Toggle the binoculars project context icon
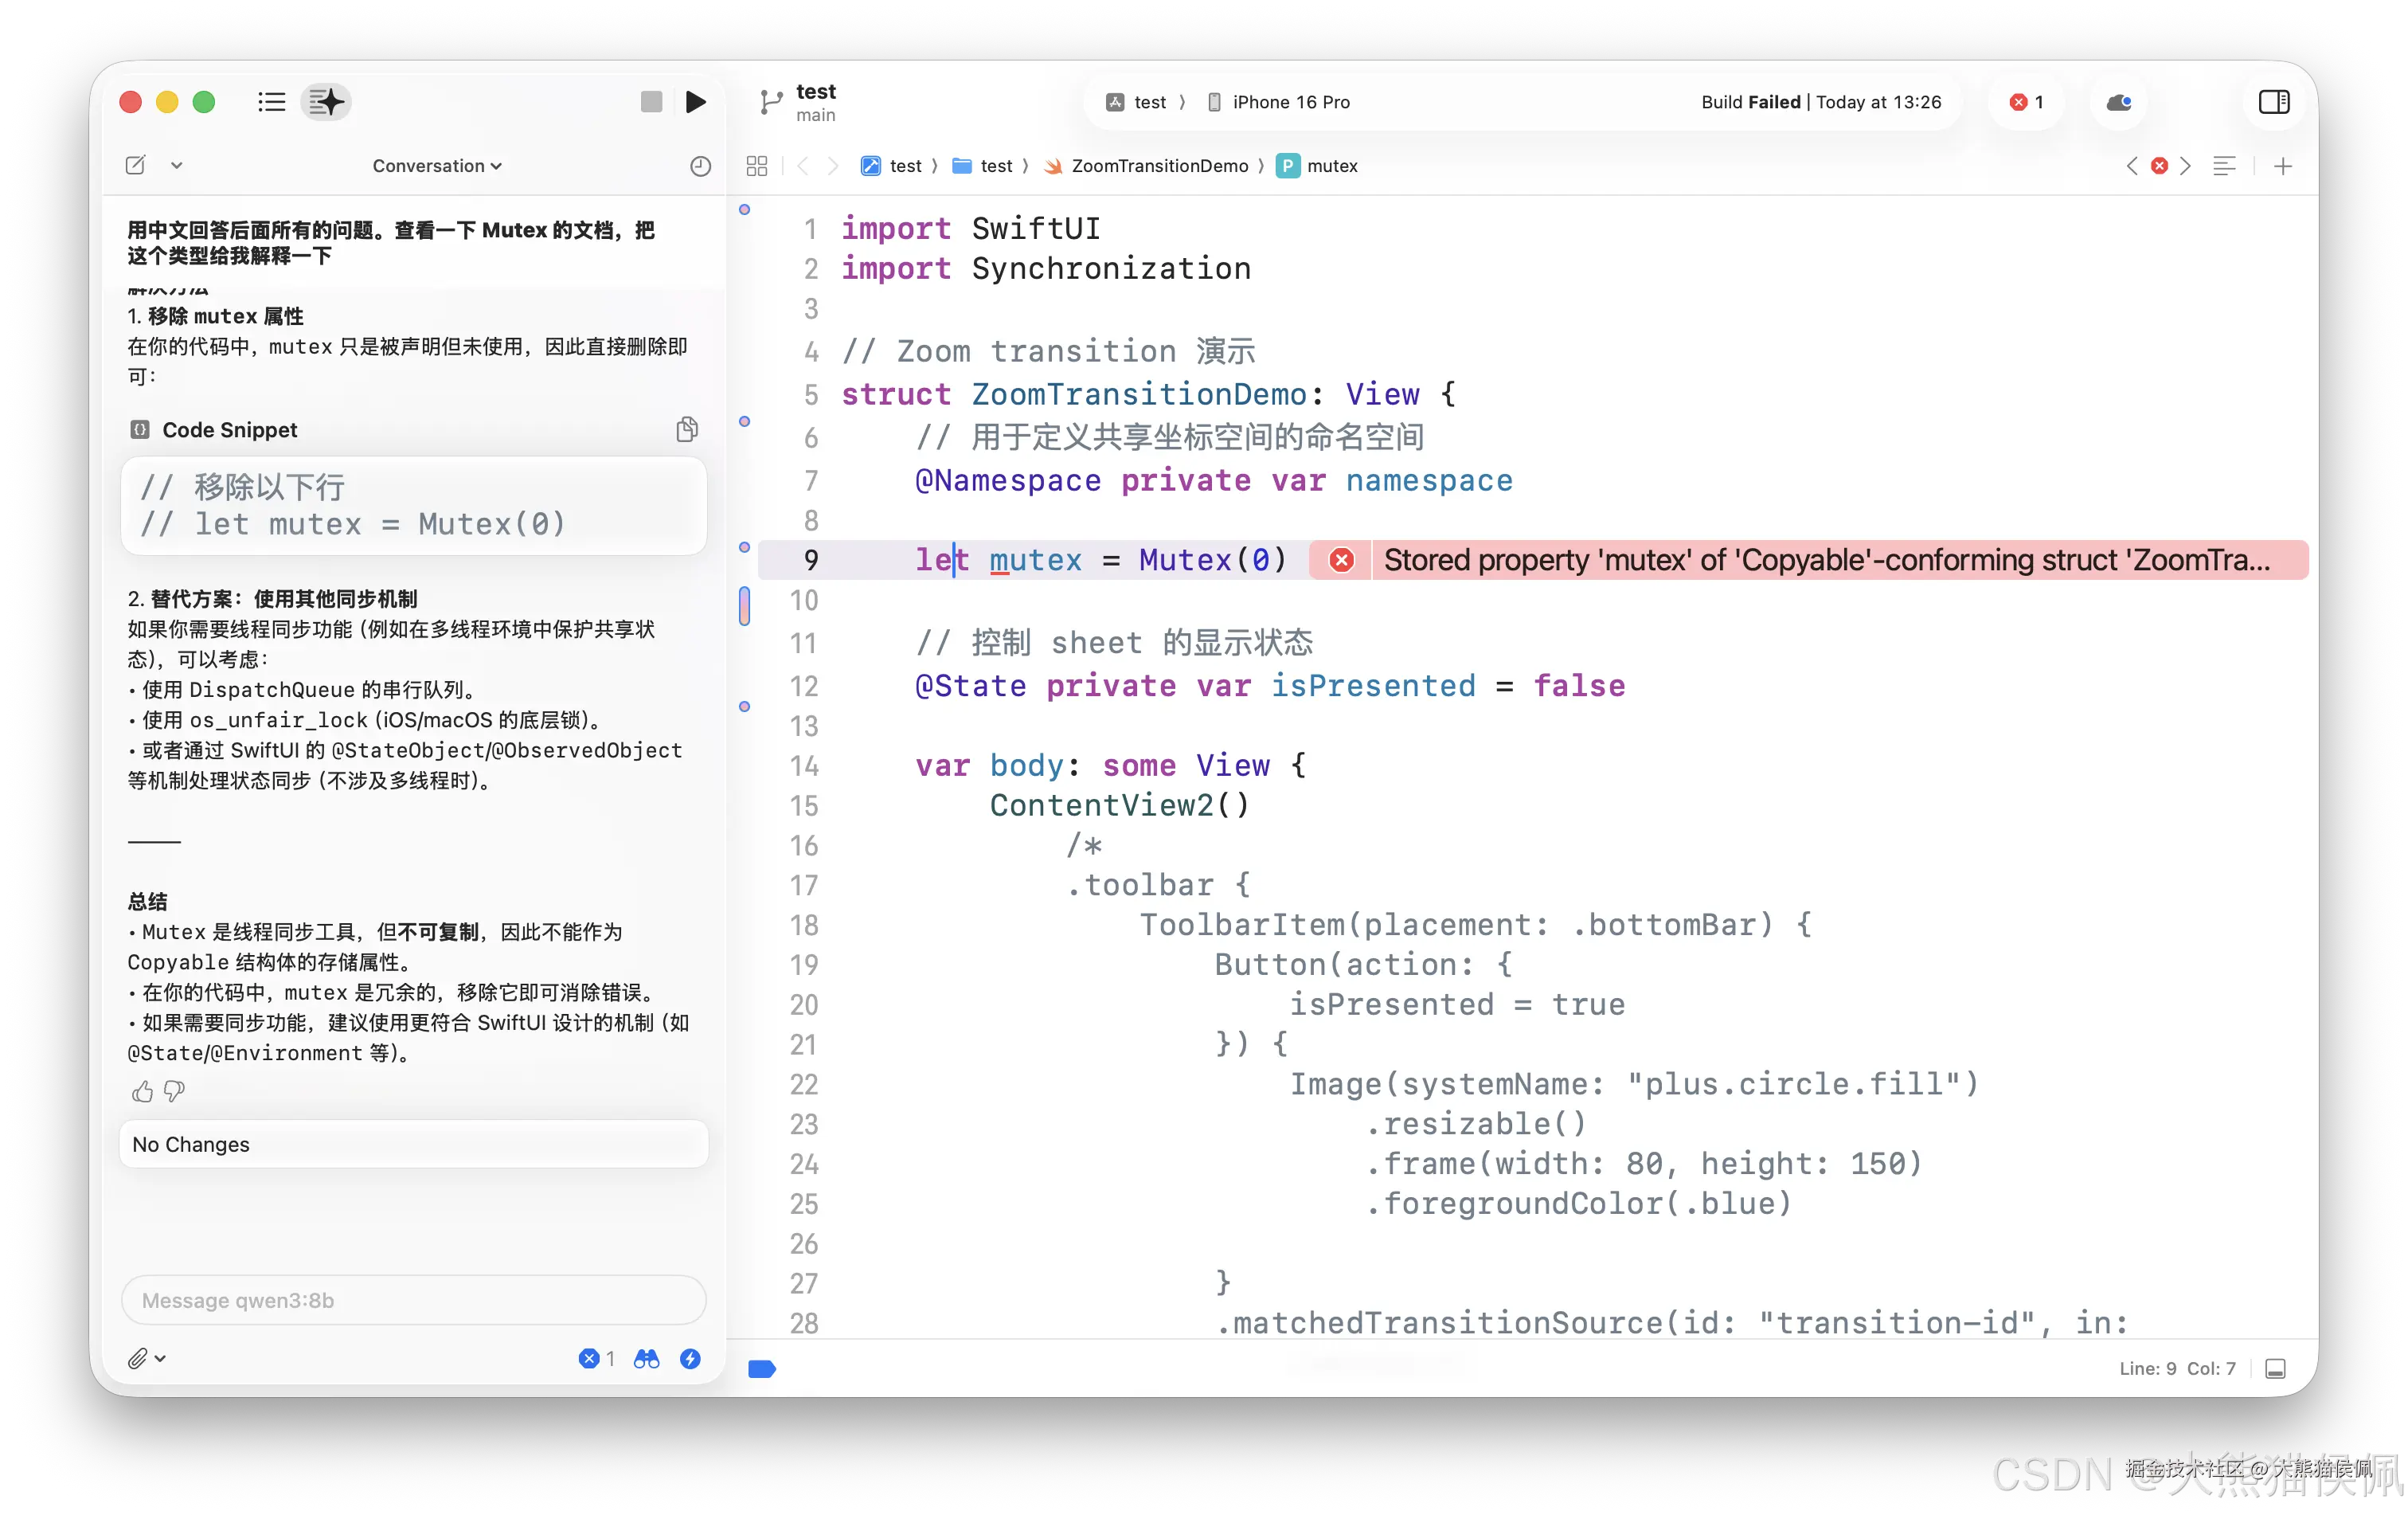Screen dimensions: 2408x1515 click(x=646, y=1358)
